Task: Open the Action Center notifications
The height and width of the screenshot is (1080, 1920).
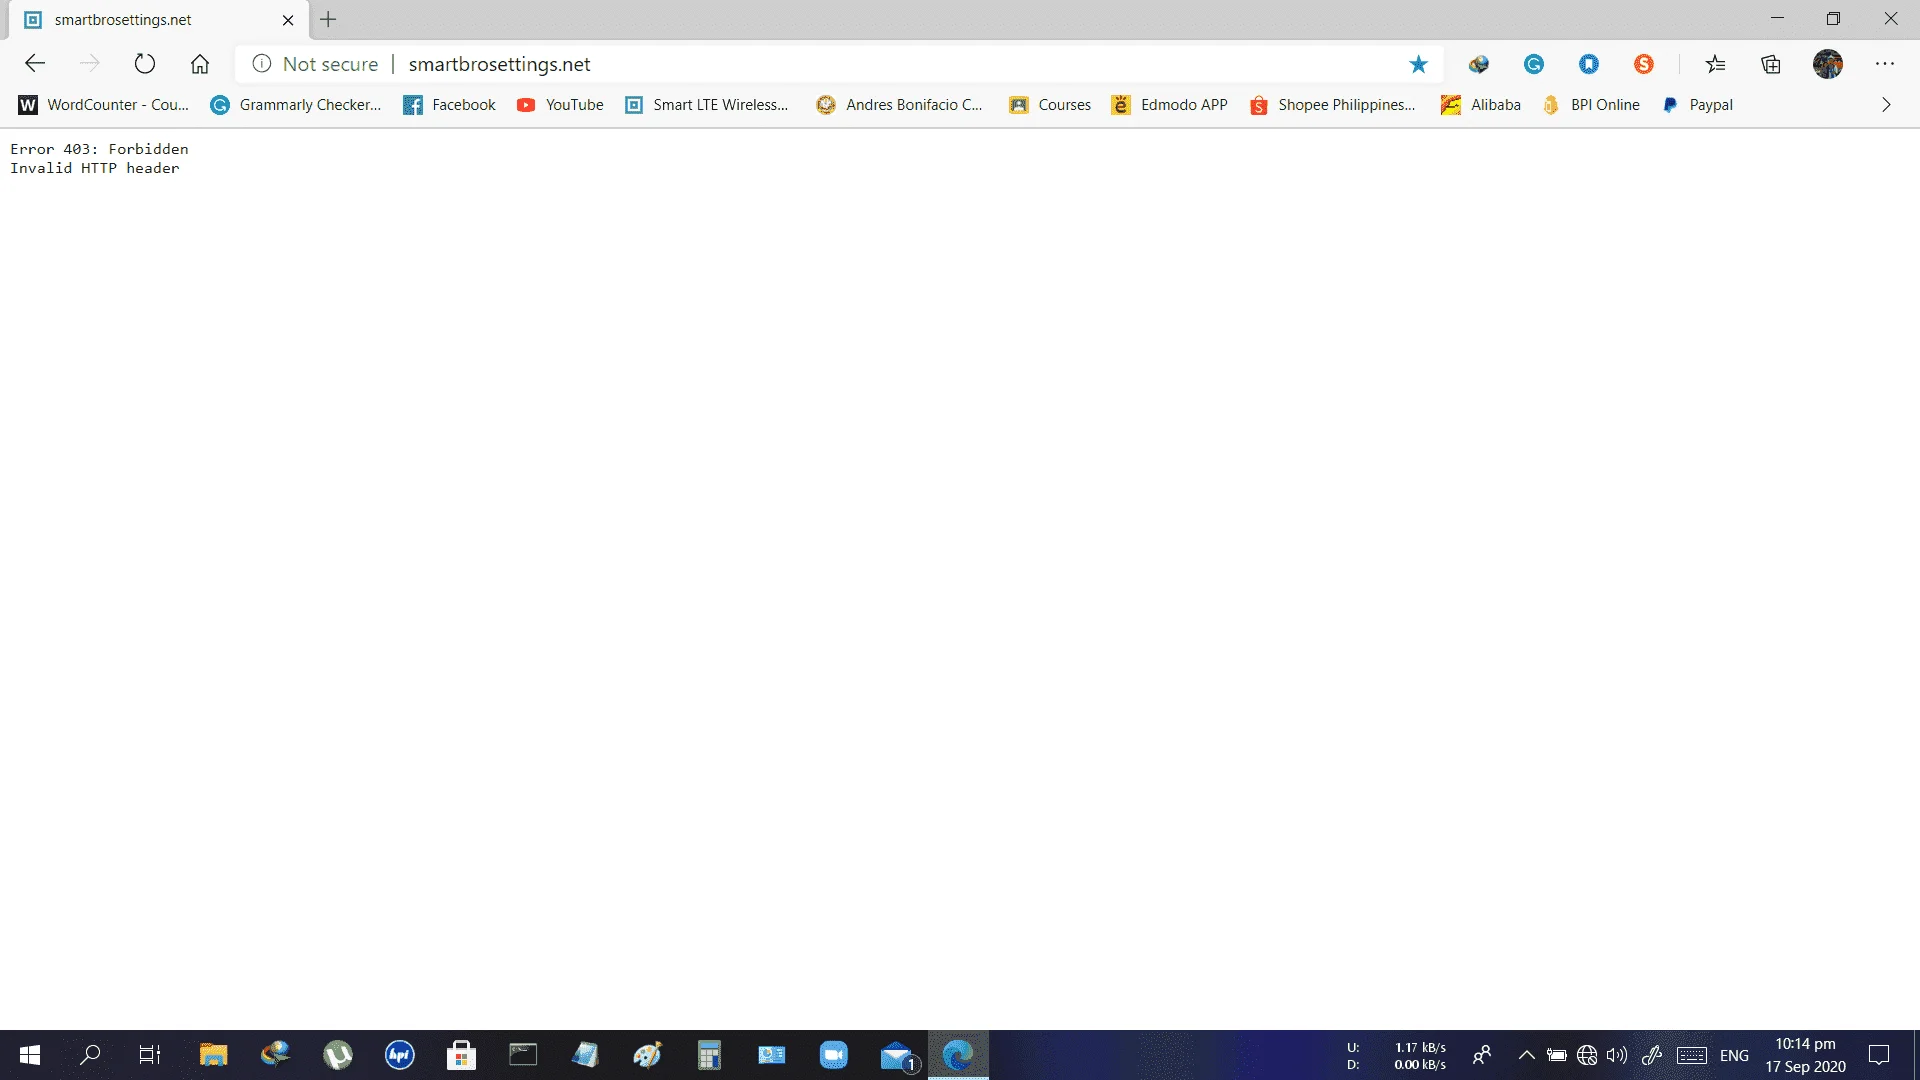Action: 1879,1055
